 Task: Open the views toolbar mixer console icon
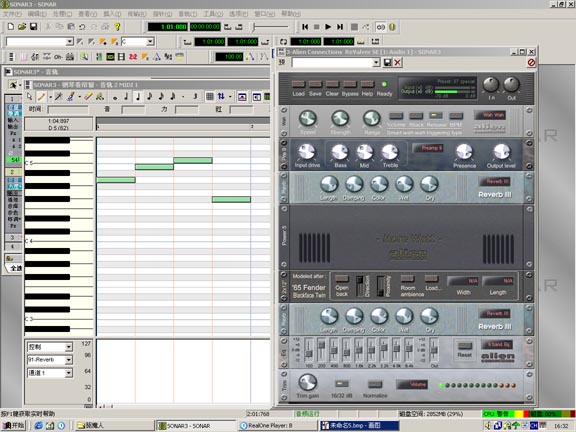(98, 57)
